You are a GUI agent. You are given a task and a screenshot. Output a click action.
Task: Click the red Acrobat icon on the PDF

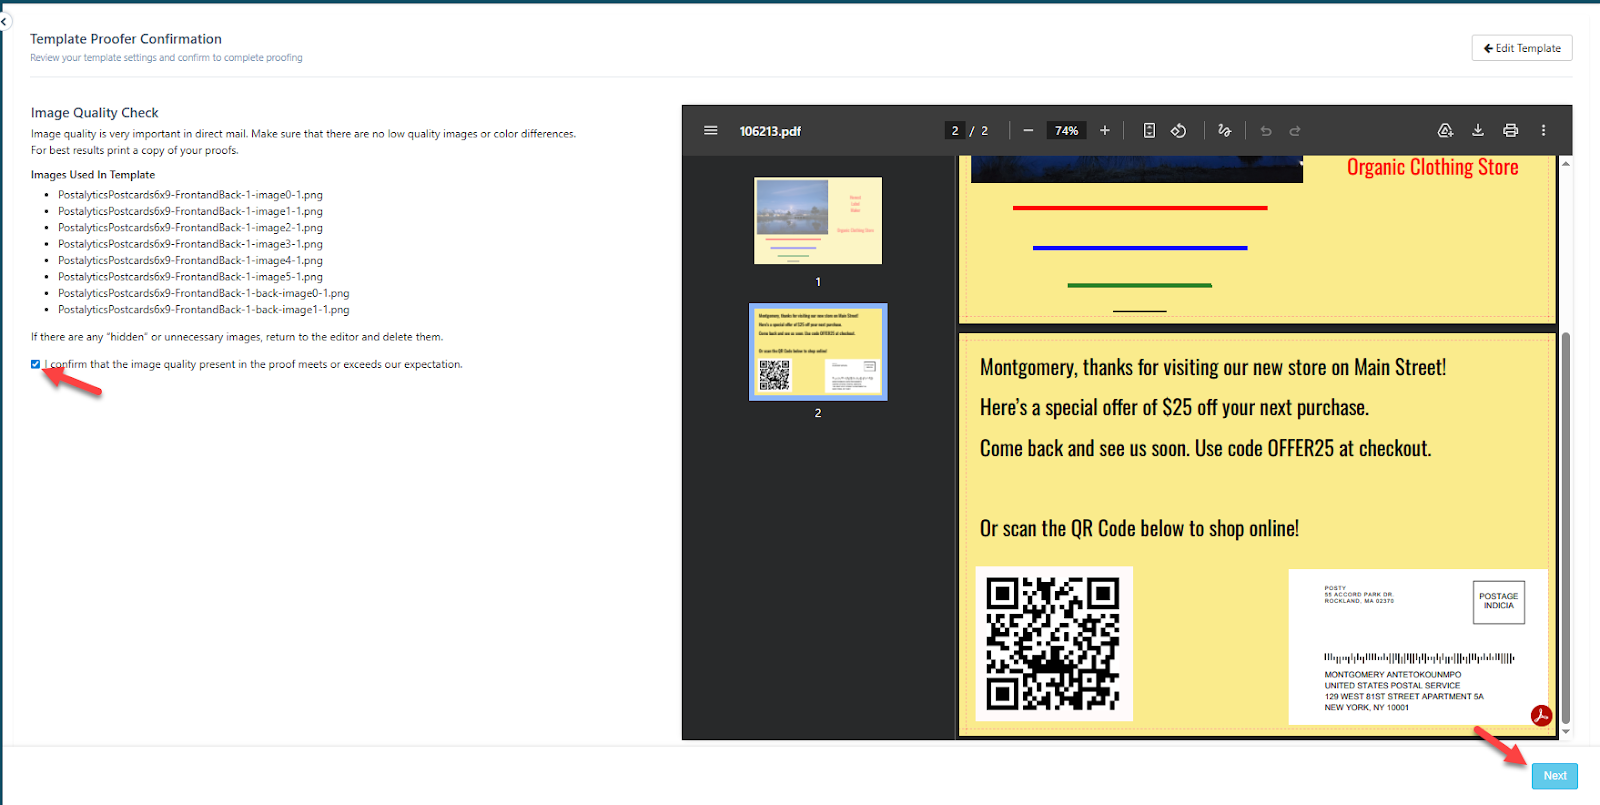click(x=1541, y=715)
